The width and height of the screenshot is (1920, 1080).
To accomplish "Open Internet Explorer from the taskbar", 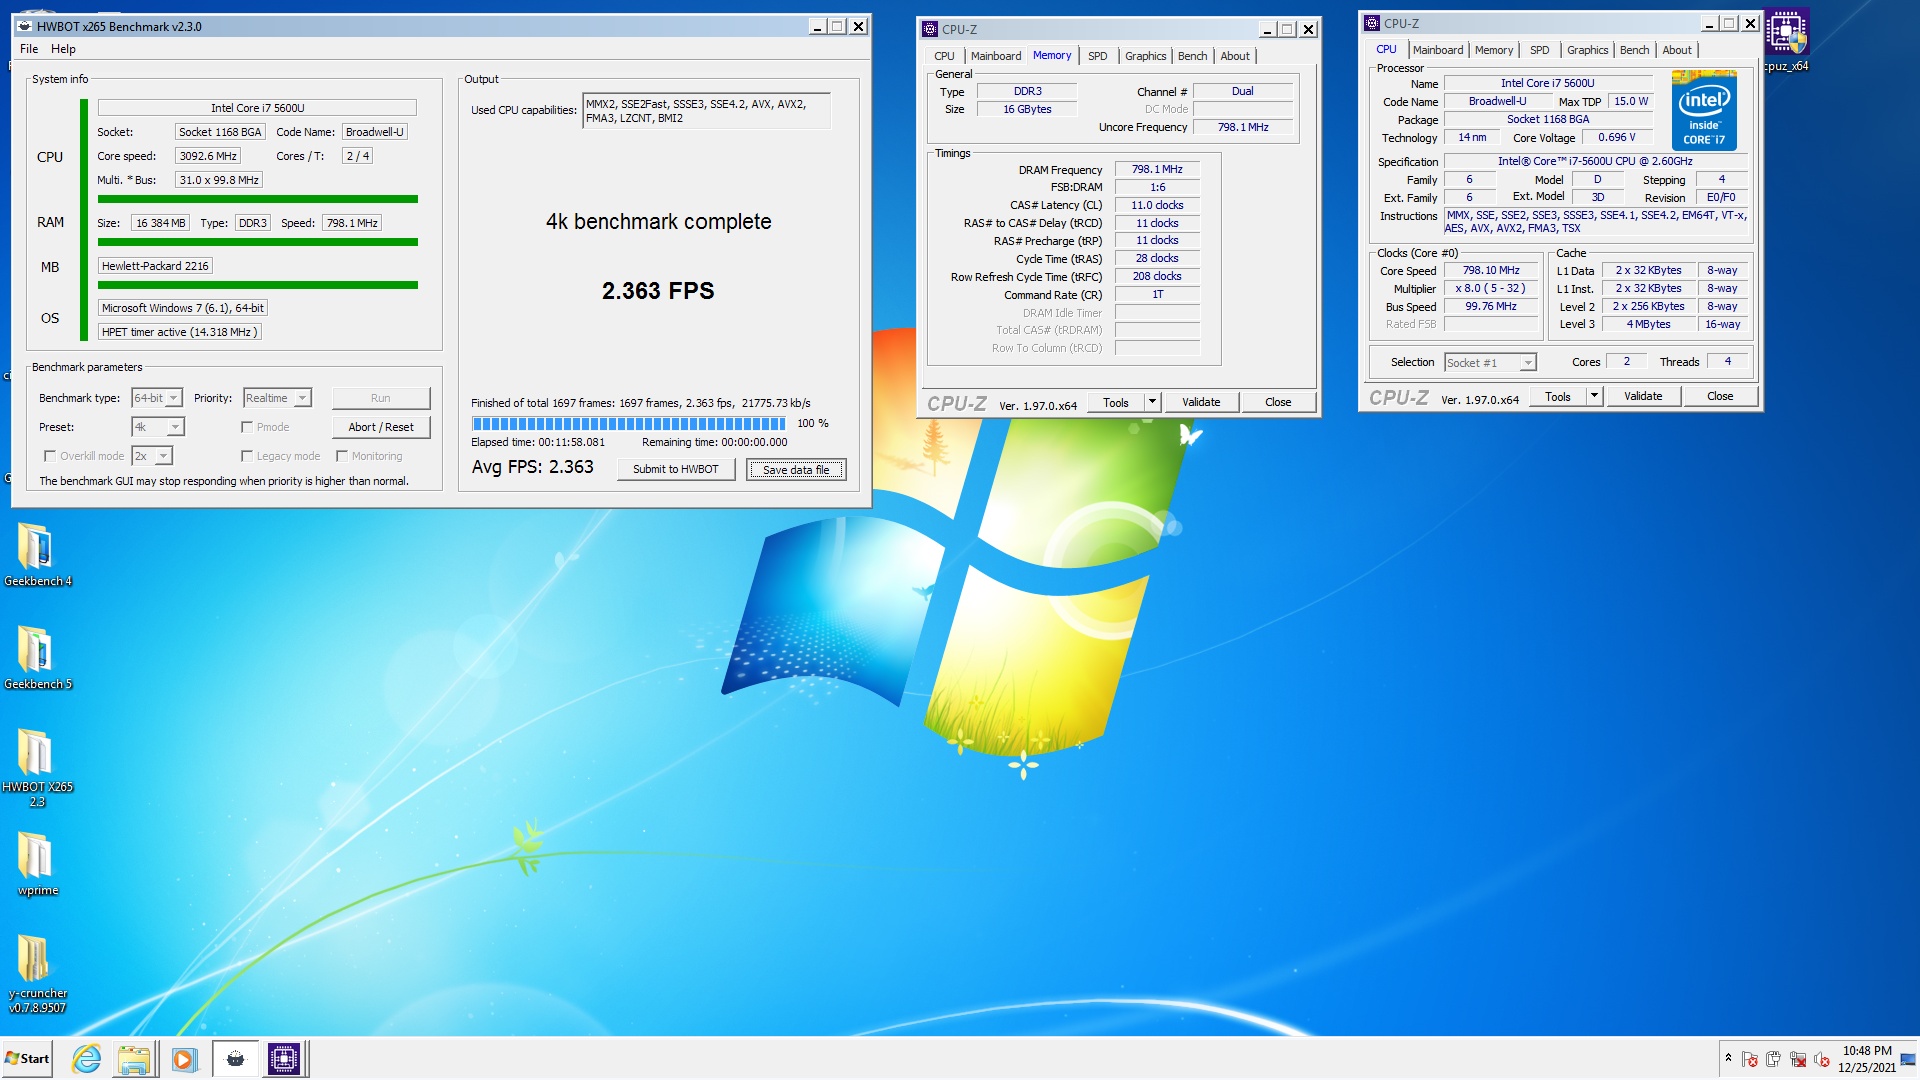I will (x=87, y=1059).
